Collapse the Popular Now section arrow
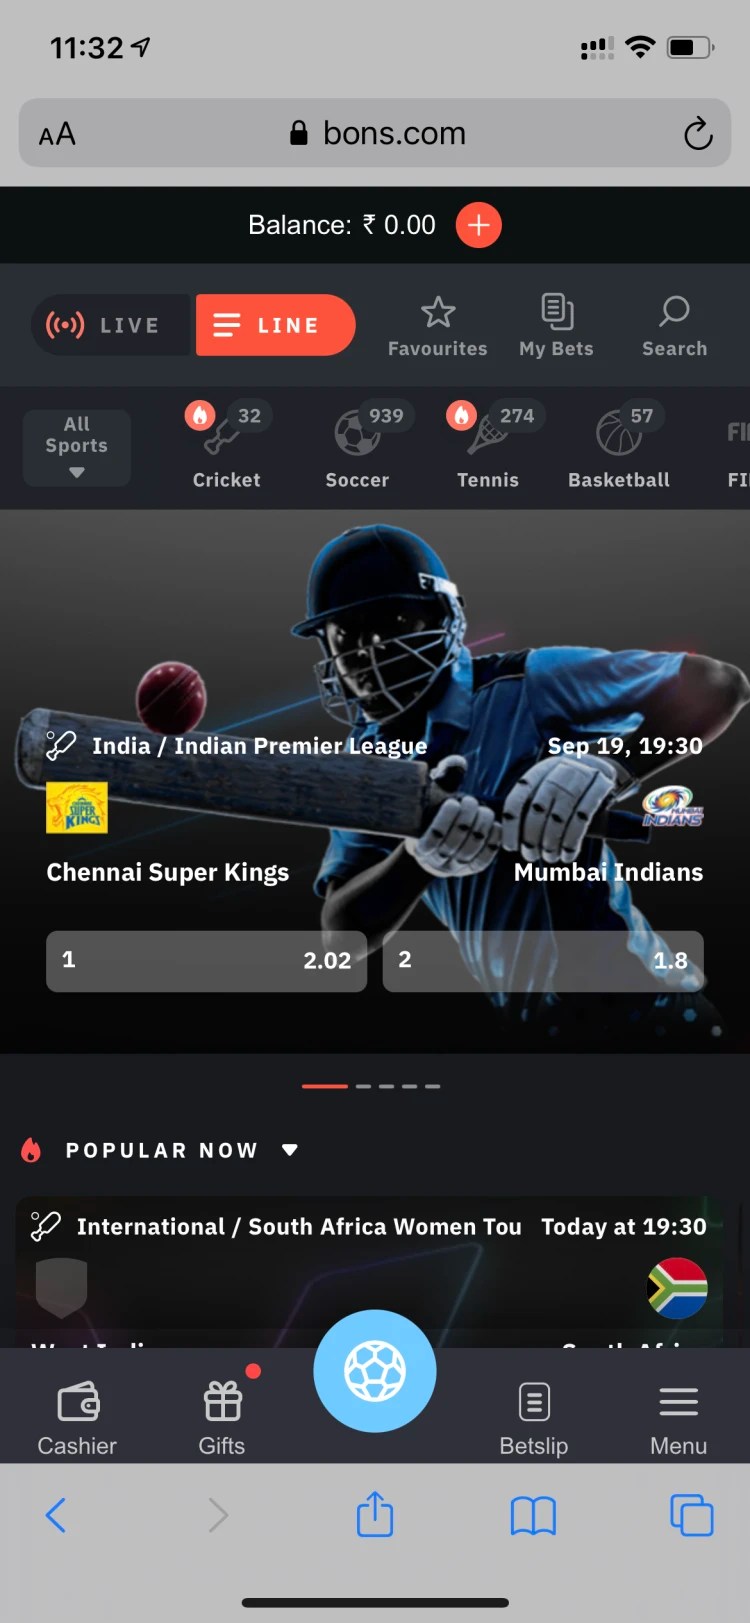 [290, 1150]
